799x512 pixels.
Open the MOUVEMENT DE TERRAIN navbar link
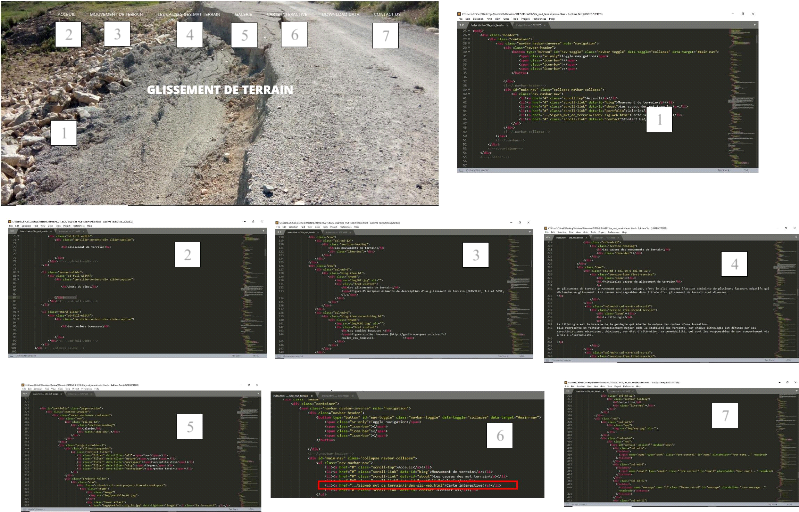116,15
